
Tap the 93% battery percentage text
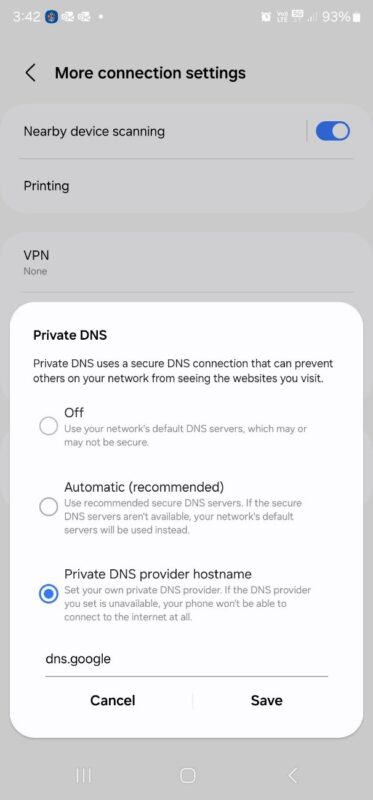tap(336, 17)
